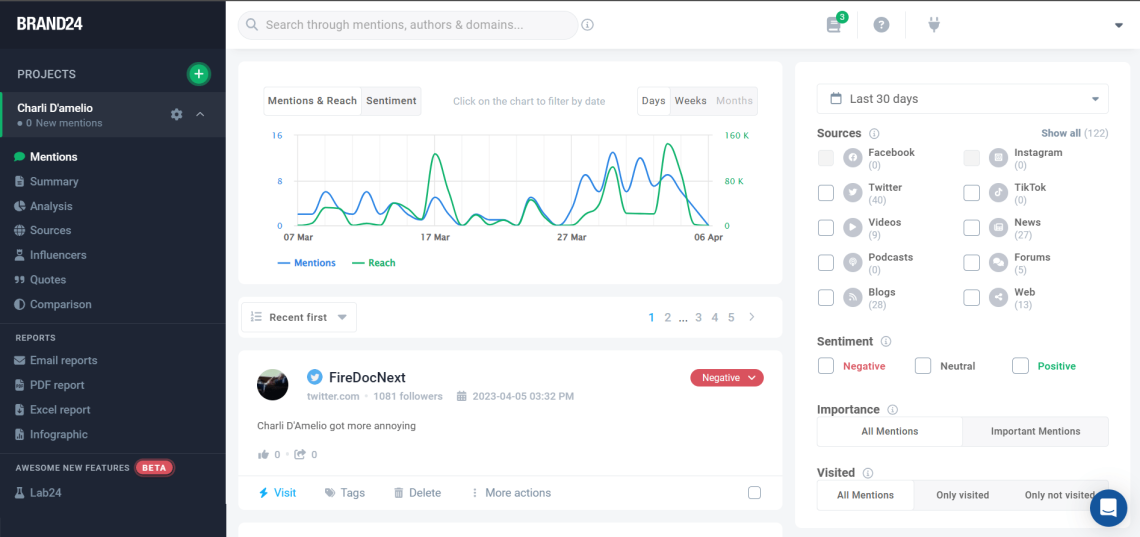Open the integrations plug icon
This screenshot has height=537, width=1140.
tap(934, 25)
